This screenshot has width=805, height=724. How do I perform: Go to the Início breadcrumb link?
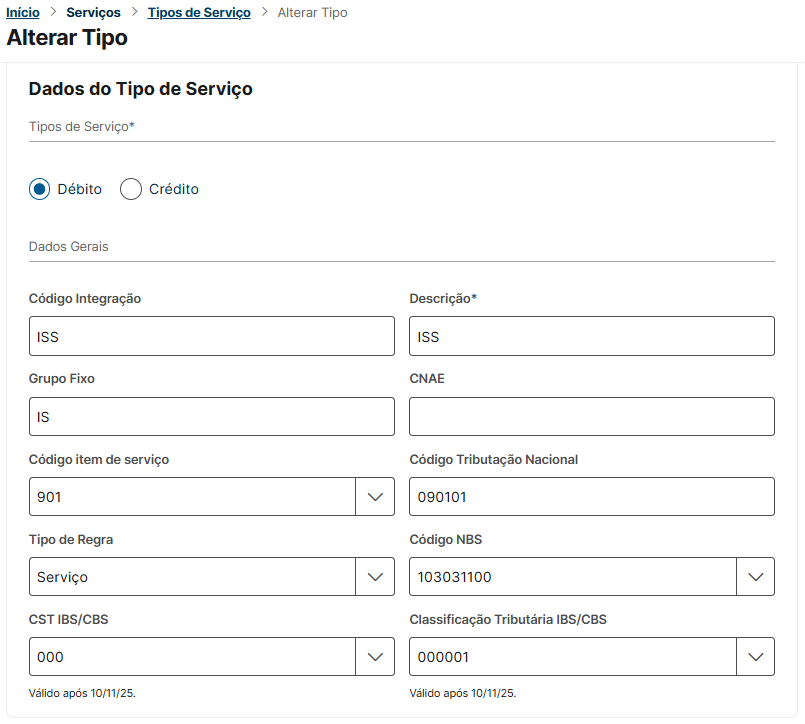pyautogui.click(x=23, y=13)
